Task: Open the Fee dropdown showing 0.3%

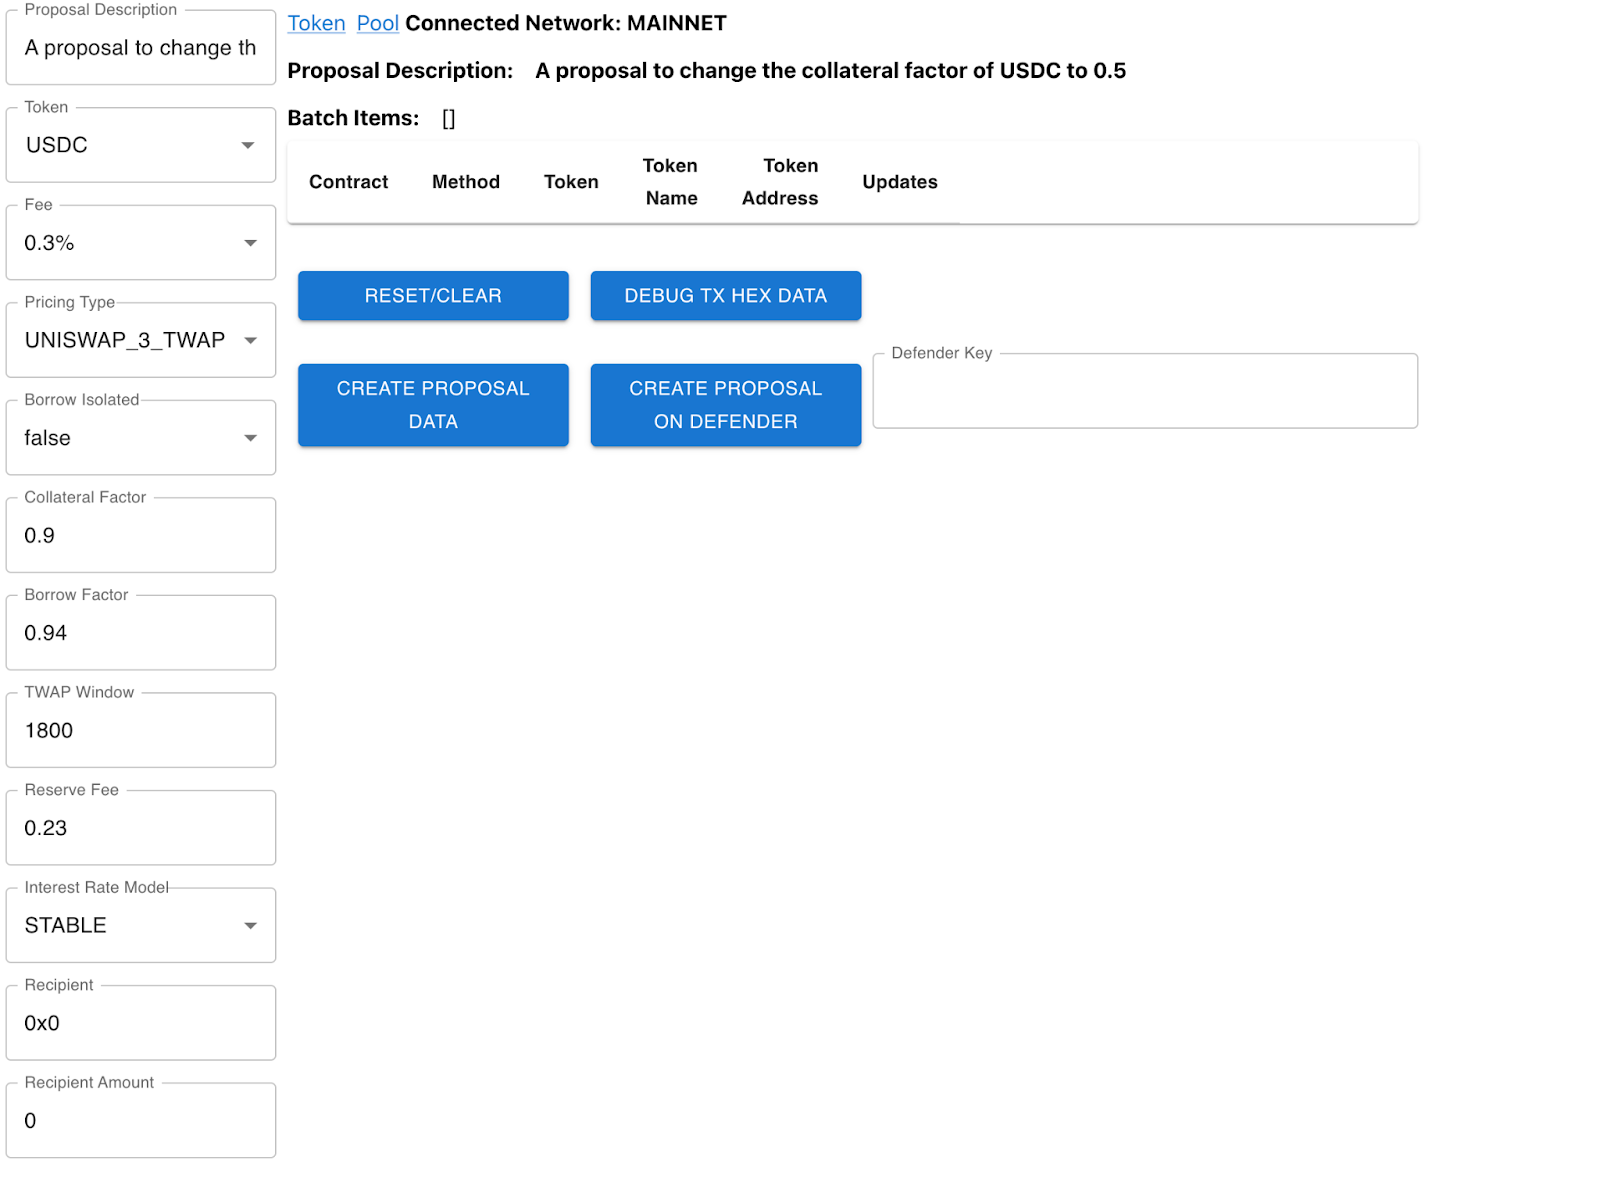Action: 141,243
